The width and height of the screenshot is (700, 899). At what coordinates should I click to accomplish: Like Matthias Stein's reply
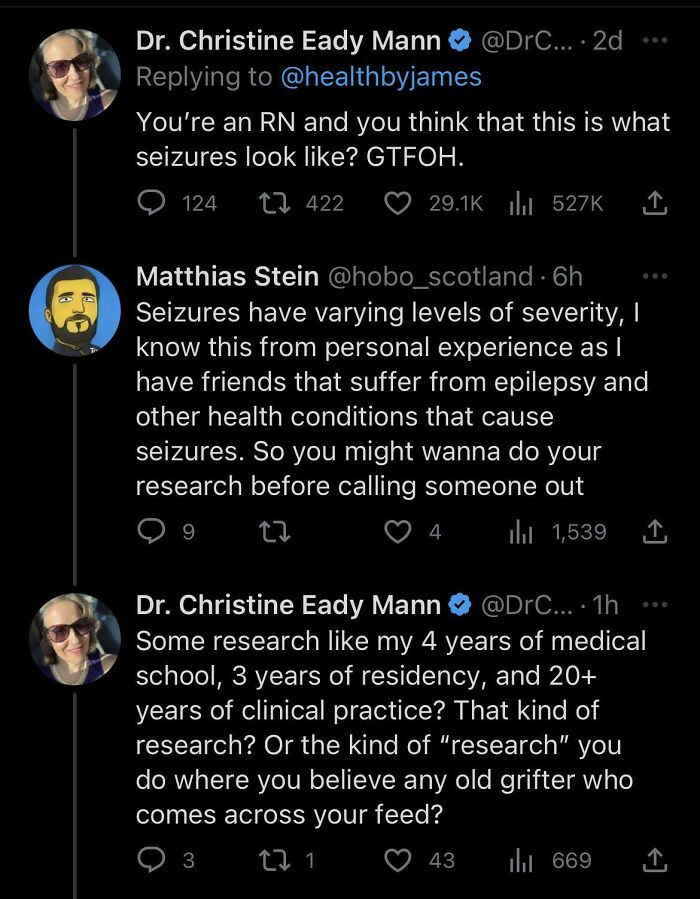click(400, 531)
